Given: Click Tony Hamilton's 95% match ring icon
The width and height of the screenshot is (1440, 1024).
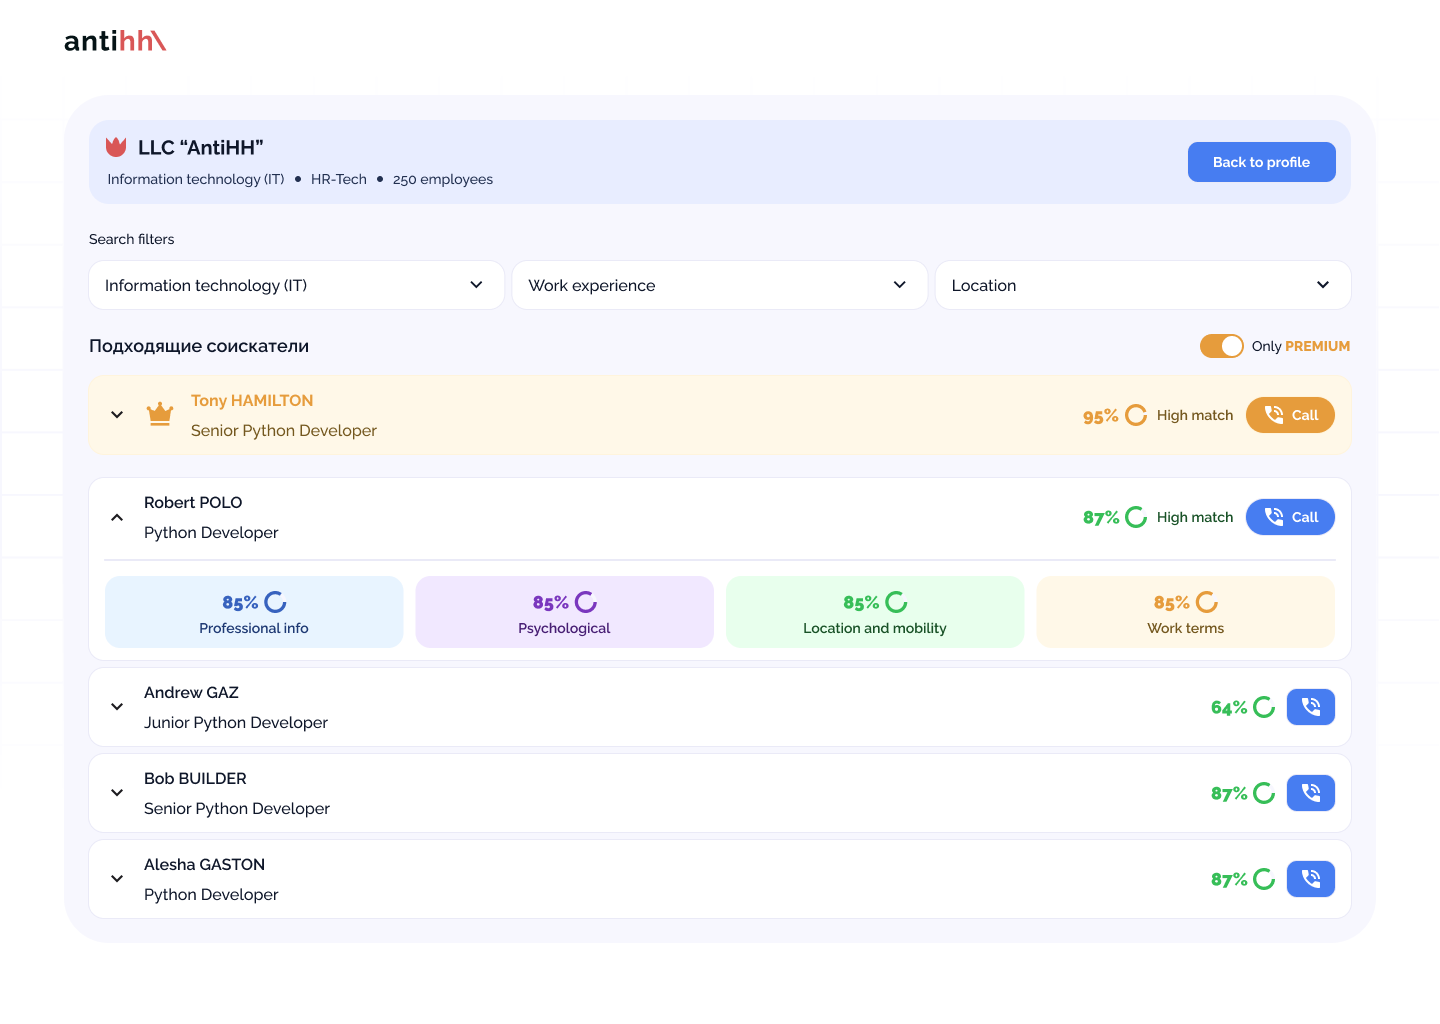Looking at the screenshot, I should [1136, 415].
